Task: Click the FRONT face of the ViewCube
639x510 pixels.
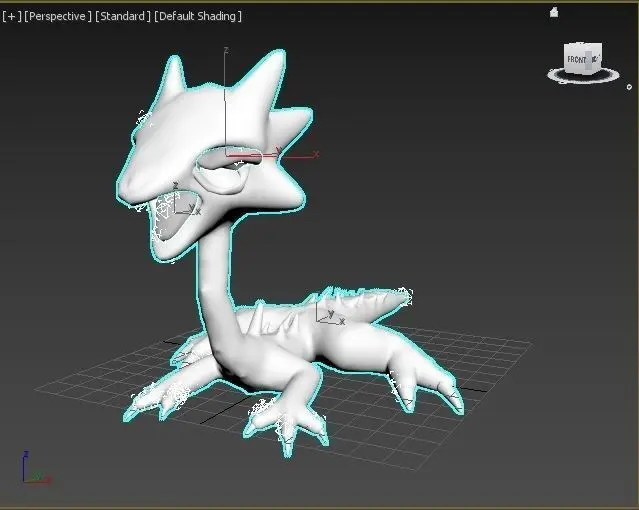Action: coord(576,60)
